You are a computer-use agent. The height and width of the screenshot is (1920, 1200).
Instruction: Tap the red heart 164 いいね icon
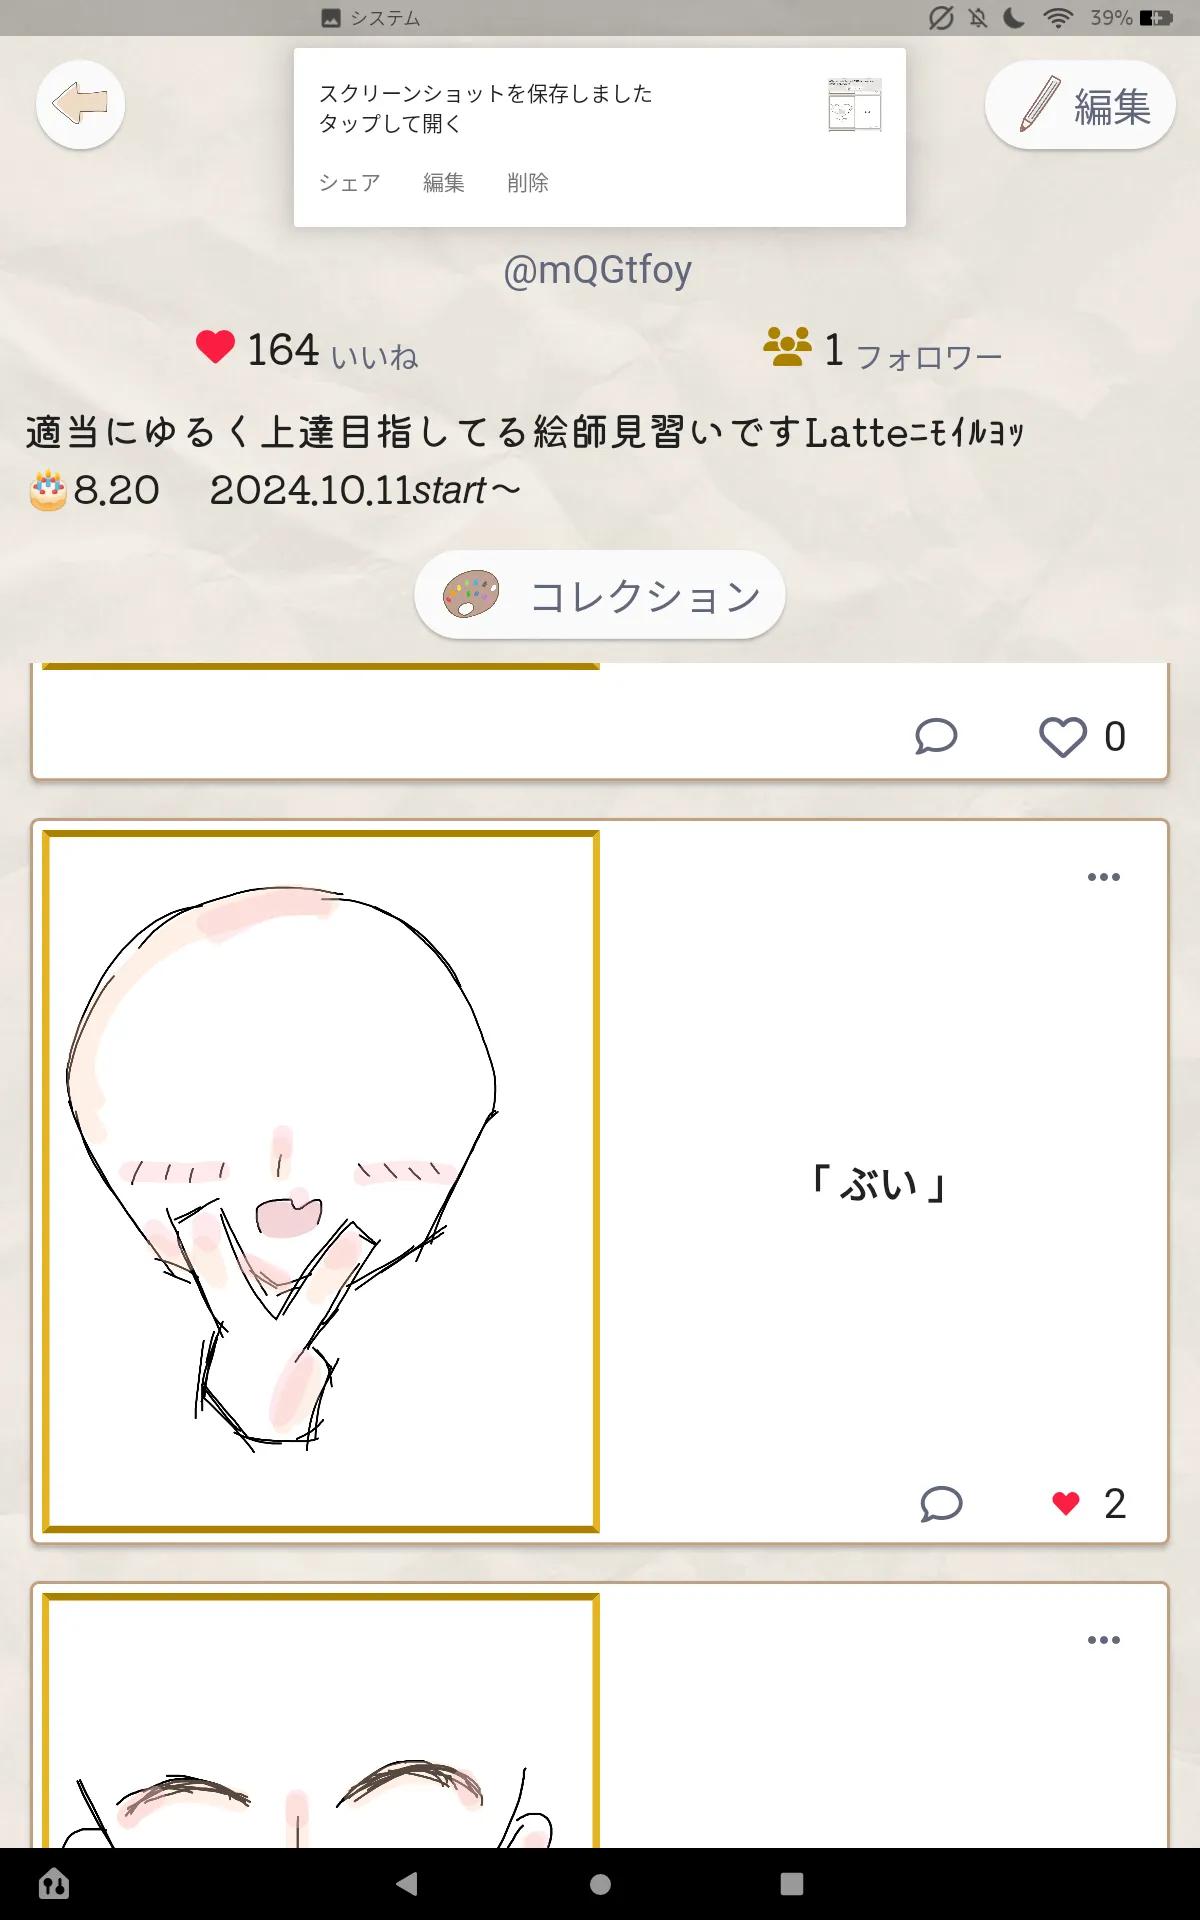coord(215,348)
